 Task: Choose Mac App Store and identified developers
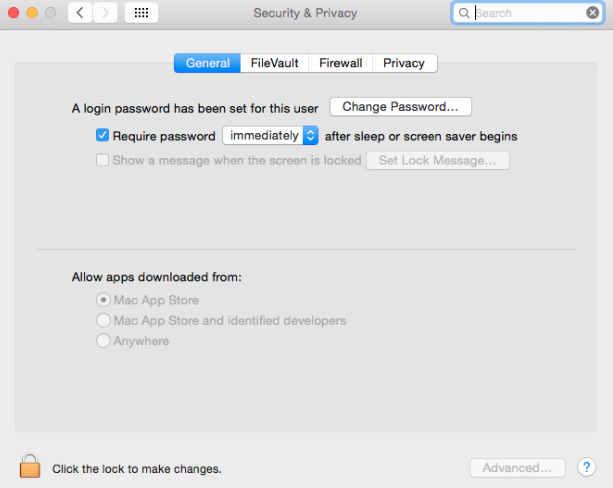(x=103, y=320)
